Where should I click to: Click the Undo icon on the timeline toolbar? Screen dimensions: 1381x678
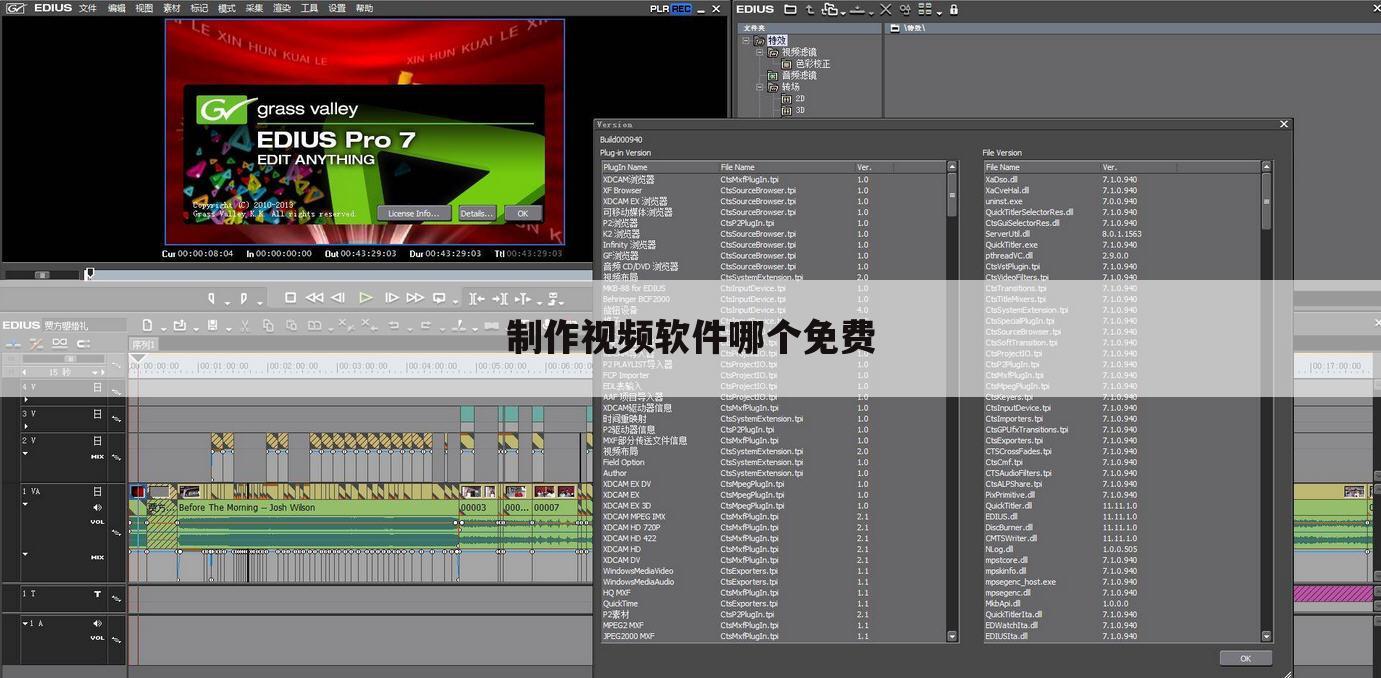click(x=394, y=325)
